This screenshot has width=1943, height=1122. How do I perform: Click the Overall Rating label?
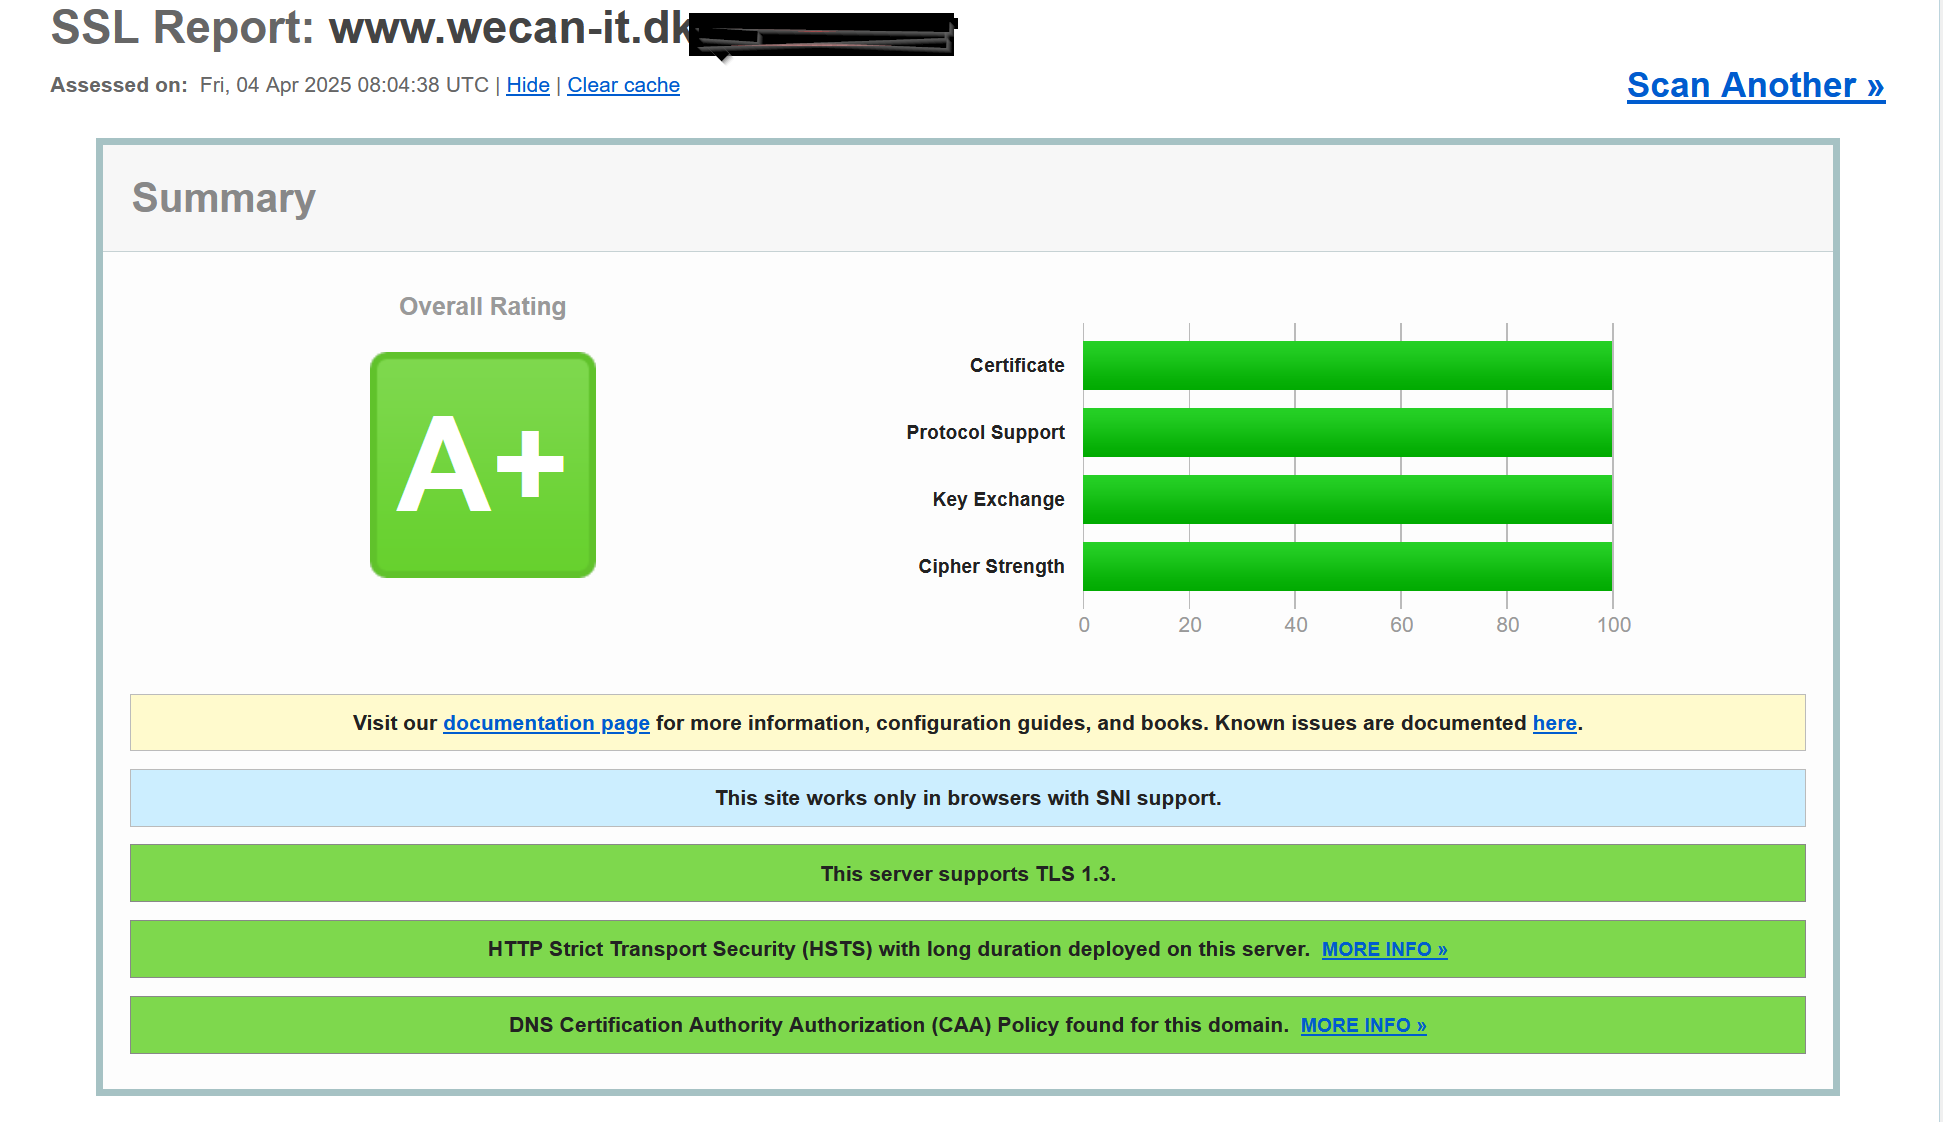click(x=482, y=306)
